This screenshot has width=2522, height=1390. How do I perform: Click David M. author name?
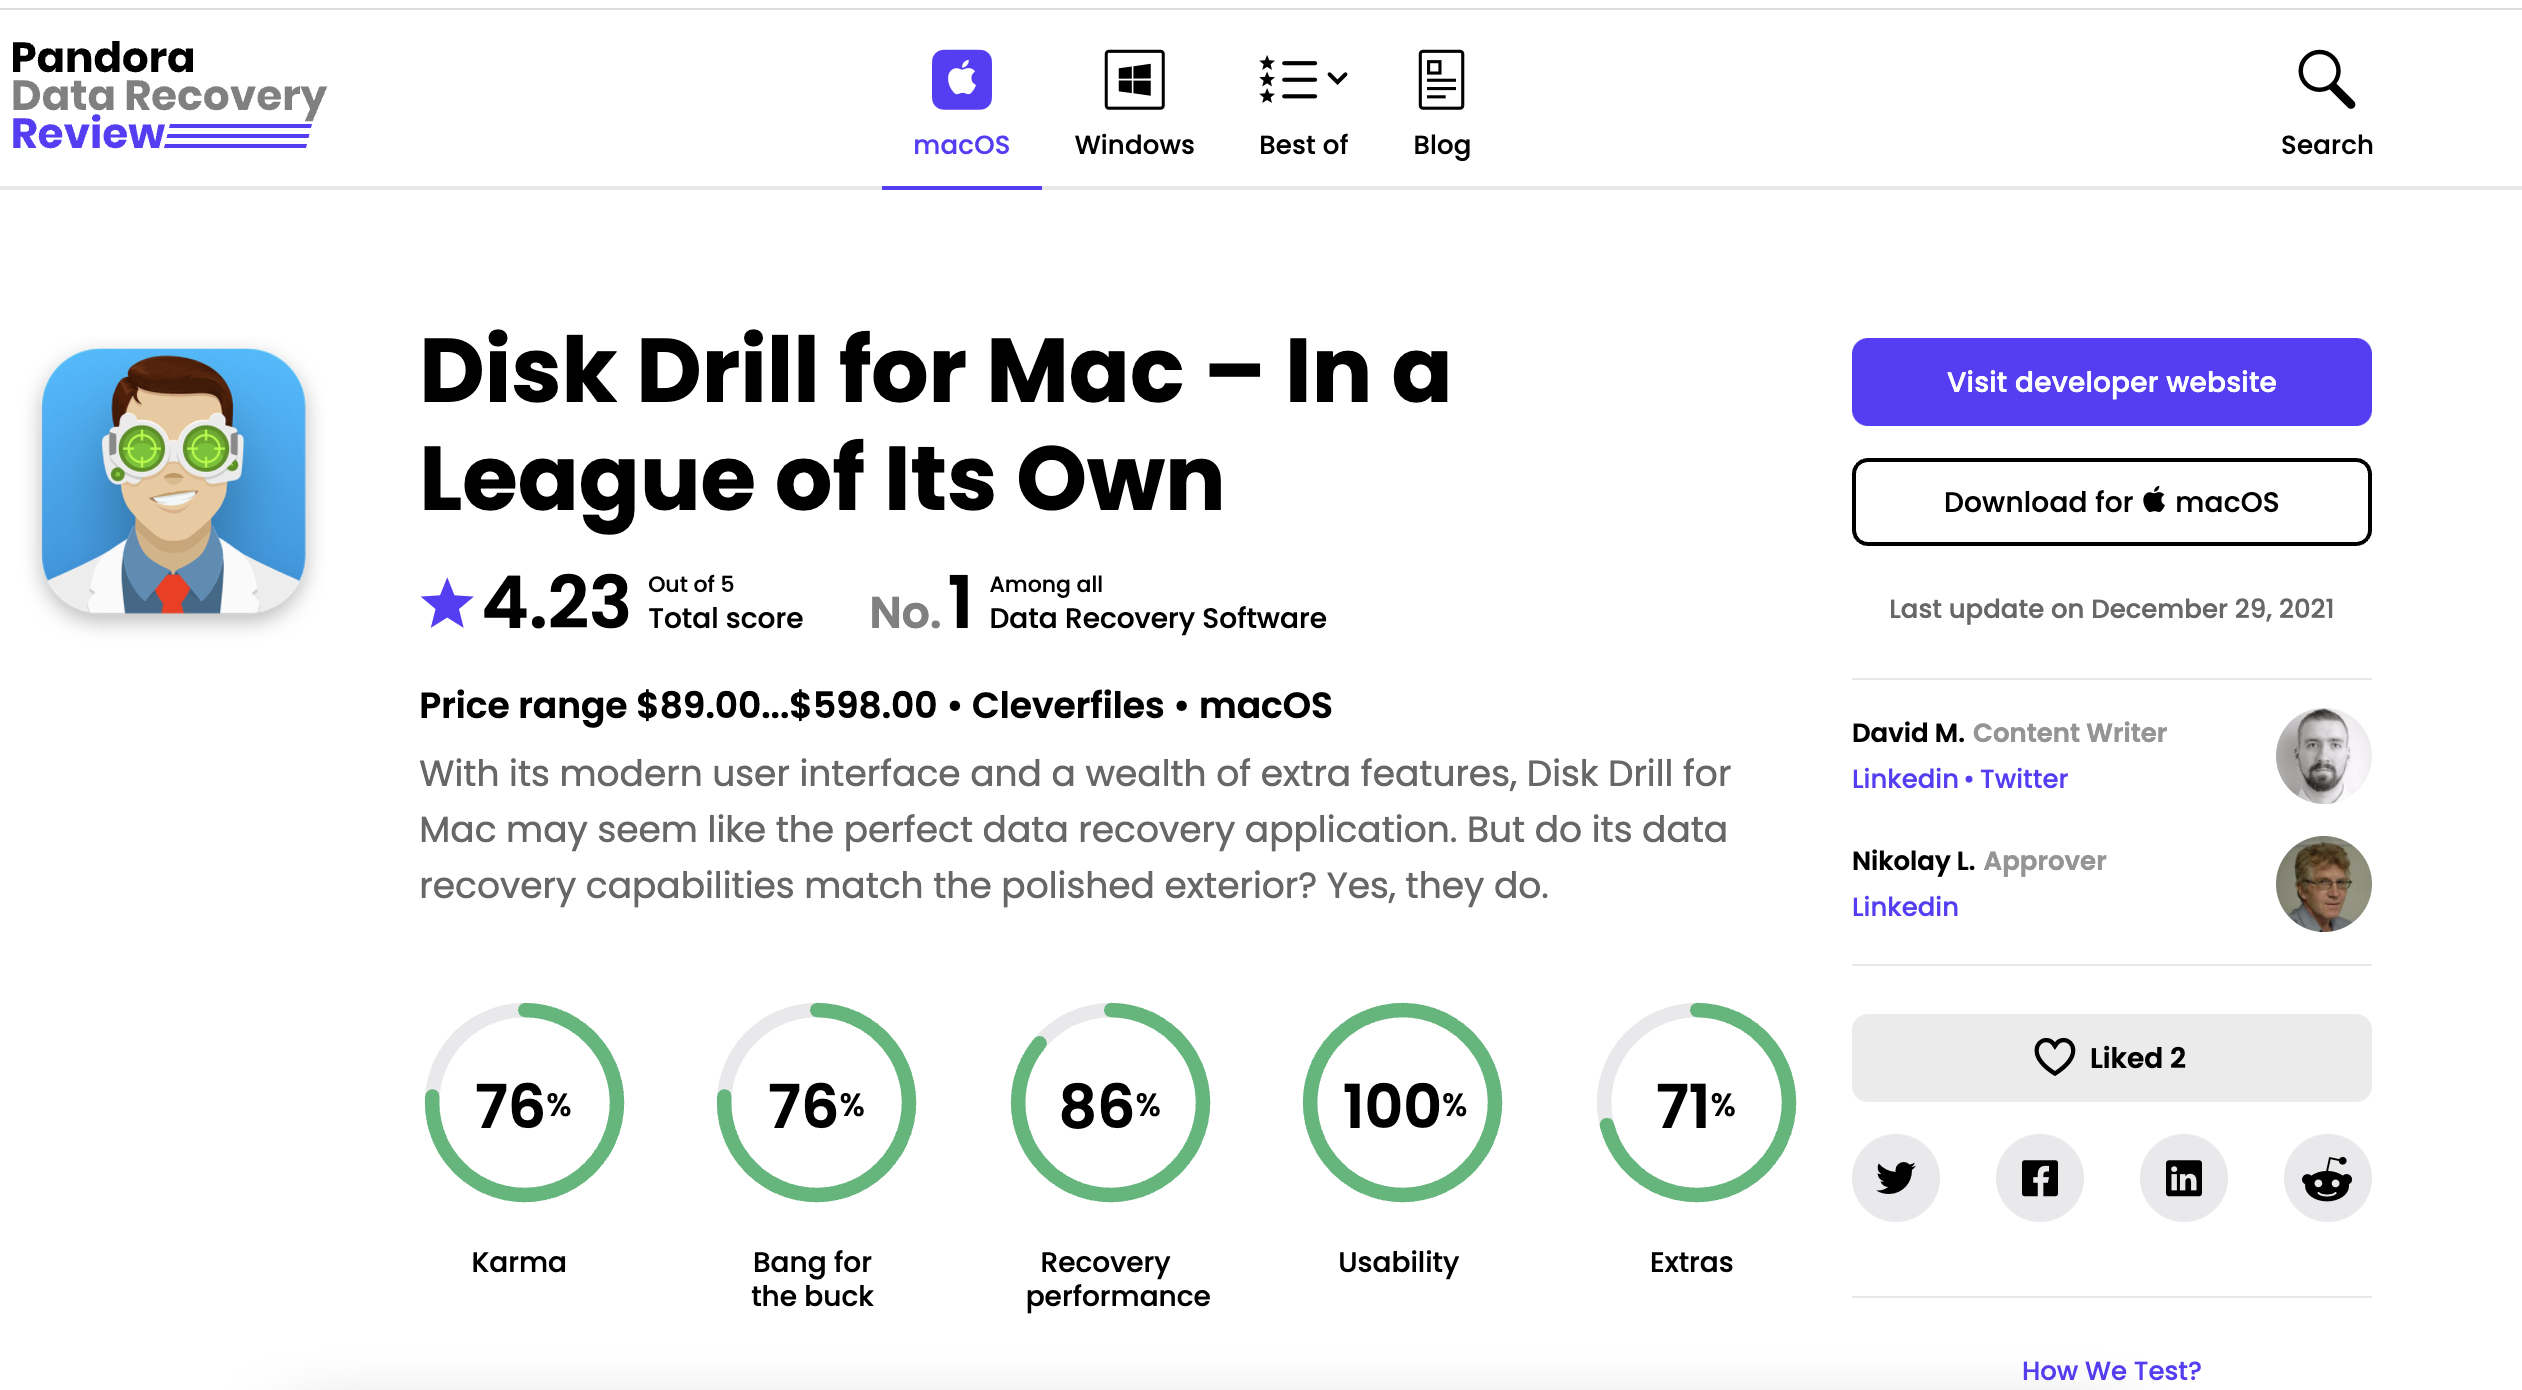pyautogui.click(x=1908, y=733)
